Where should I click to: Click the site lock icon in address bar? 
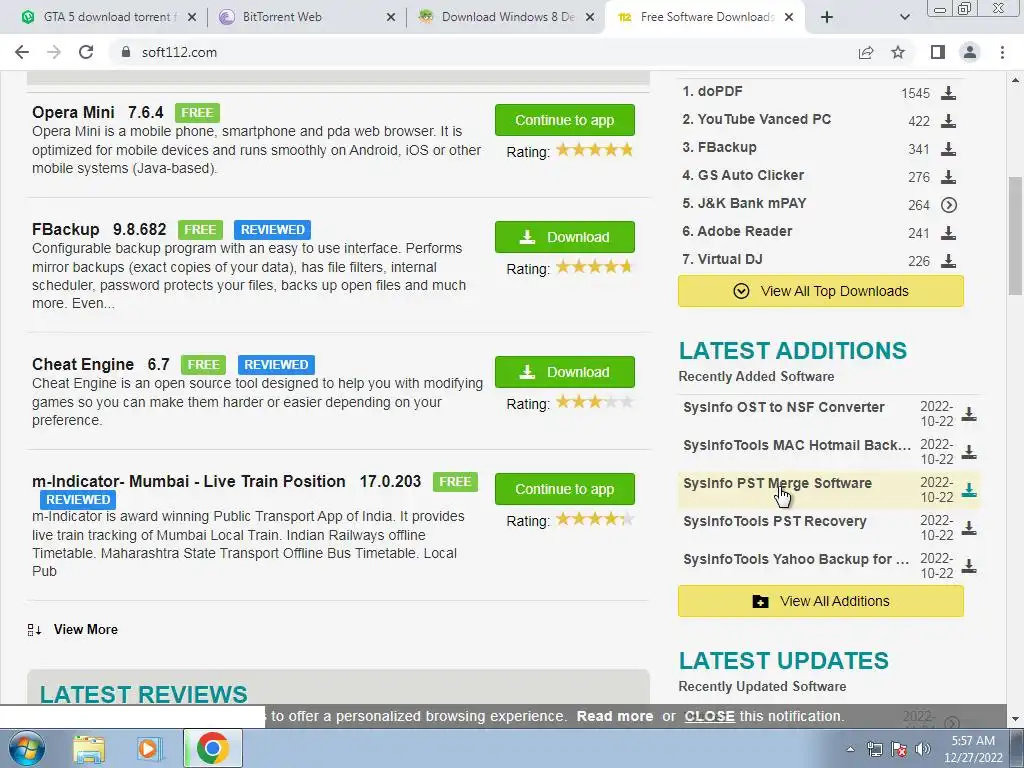[x=125, y=52]
